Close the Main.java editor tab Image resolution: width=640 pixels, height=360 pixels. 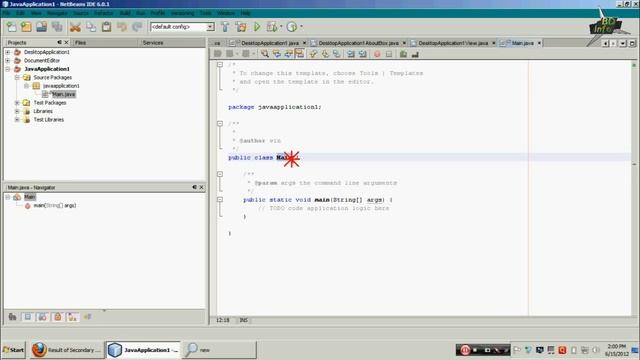coord(539,43)
